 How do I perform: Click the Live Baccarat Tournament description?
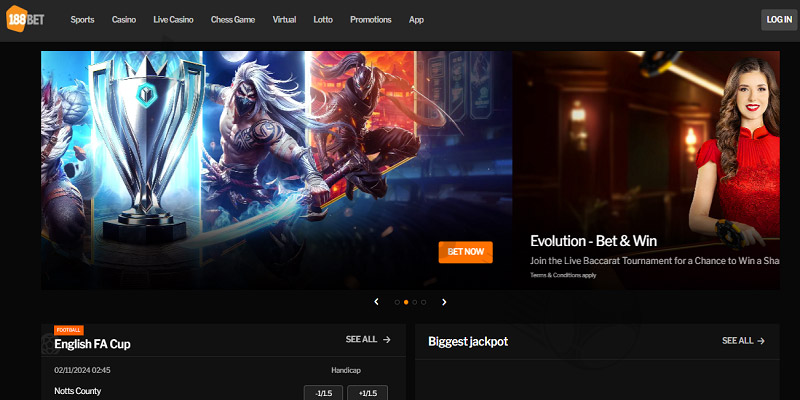[x=655, y=261]
